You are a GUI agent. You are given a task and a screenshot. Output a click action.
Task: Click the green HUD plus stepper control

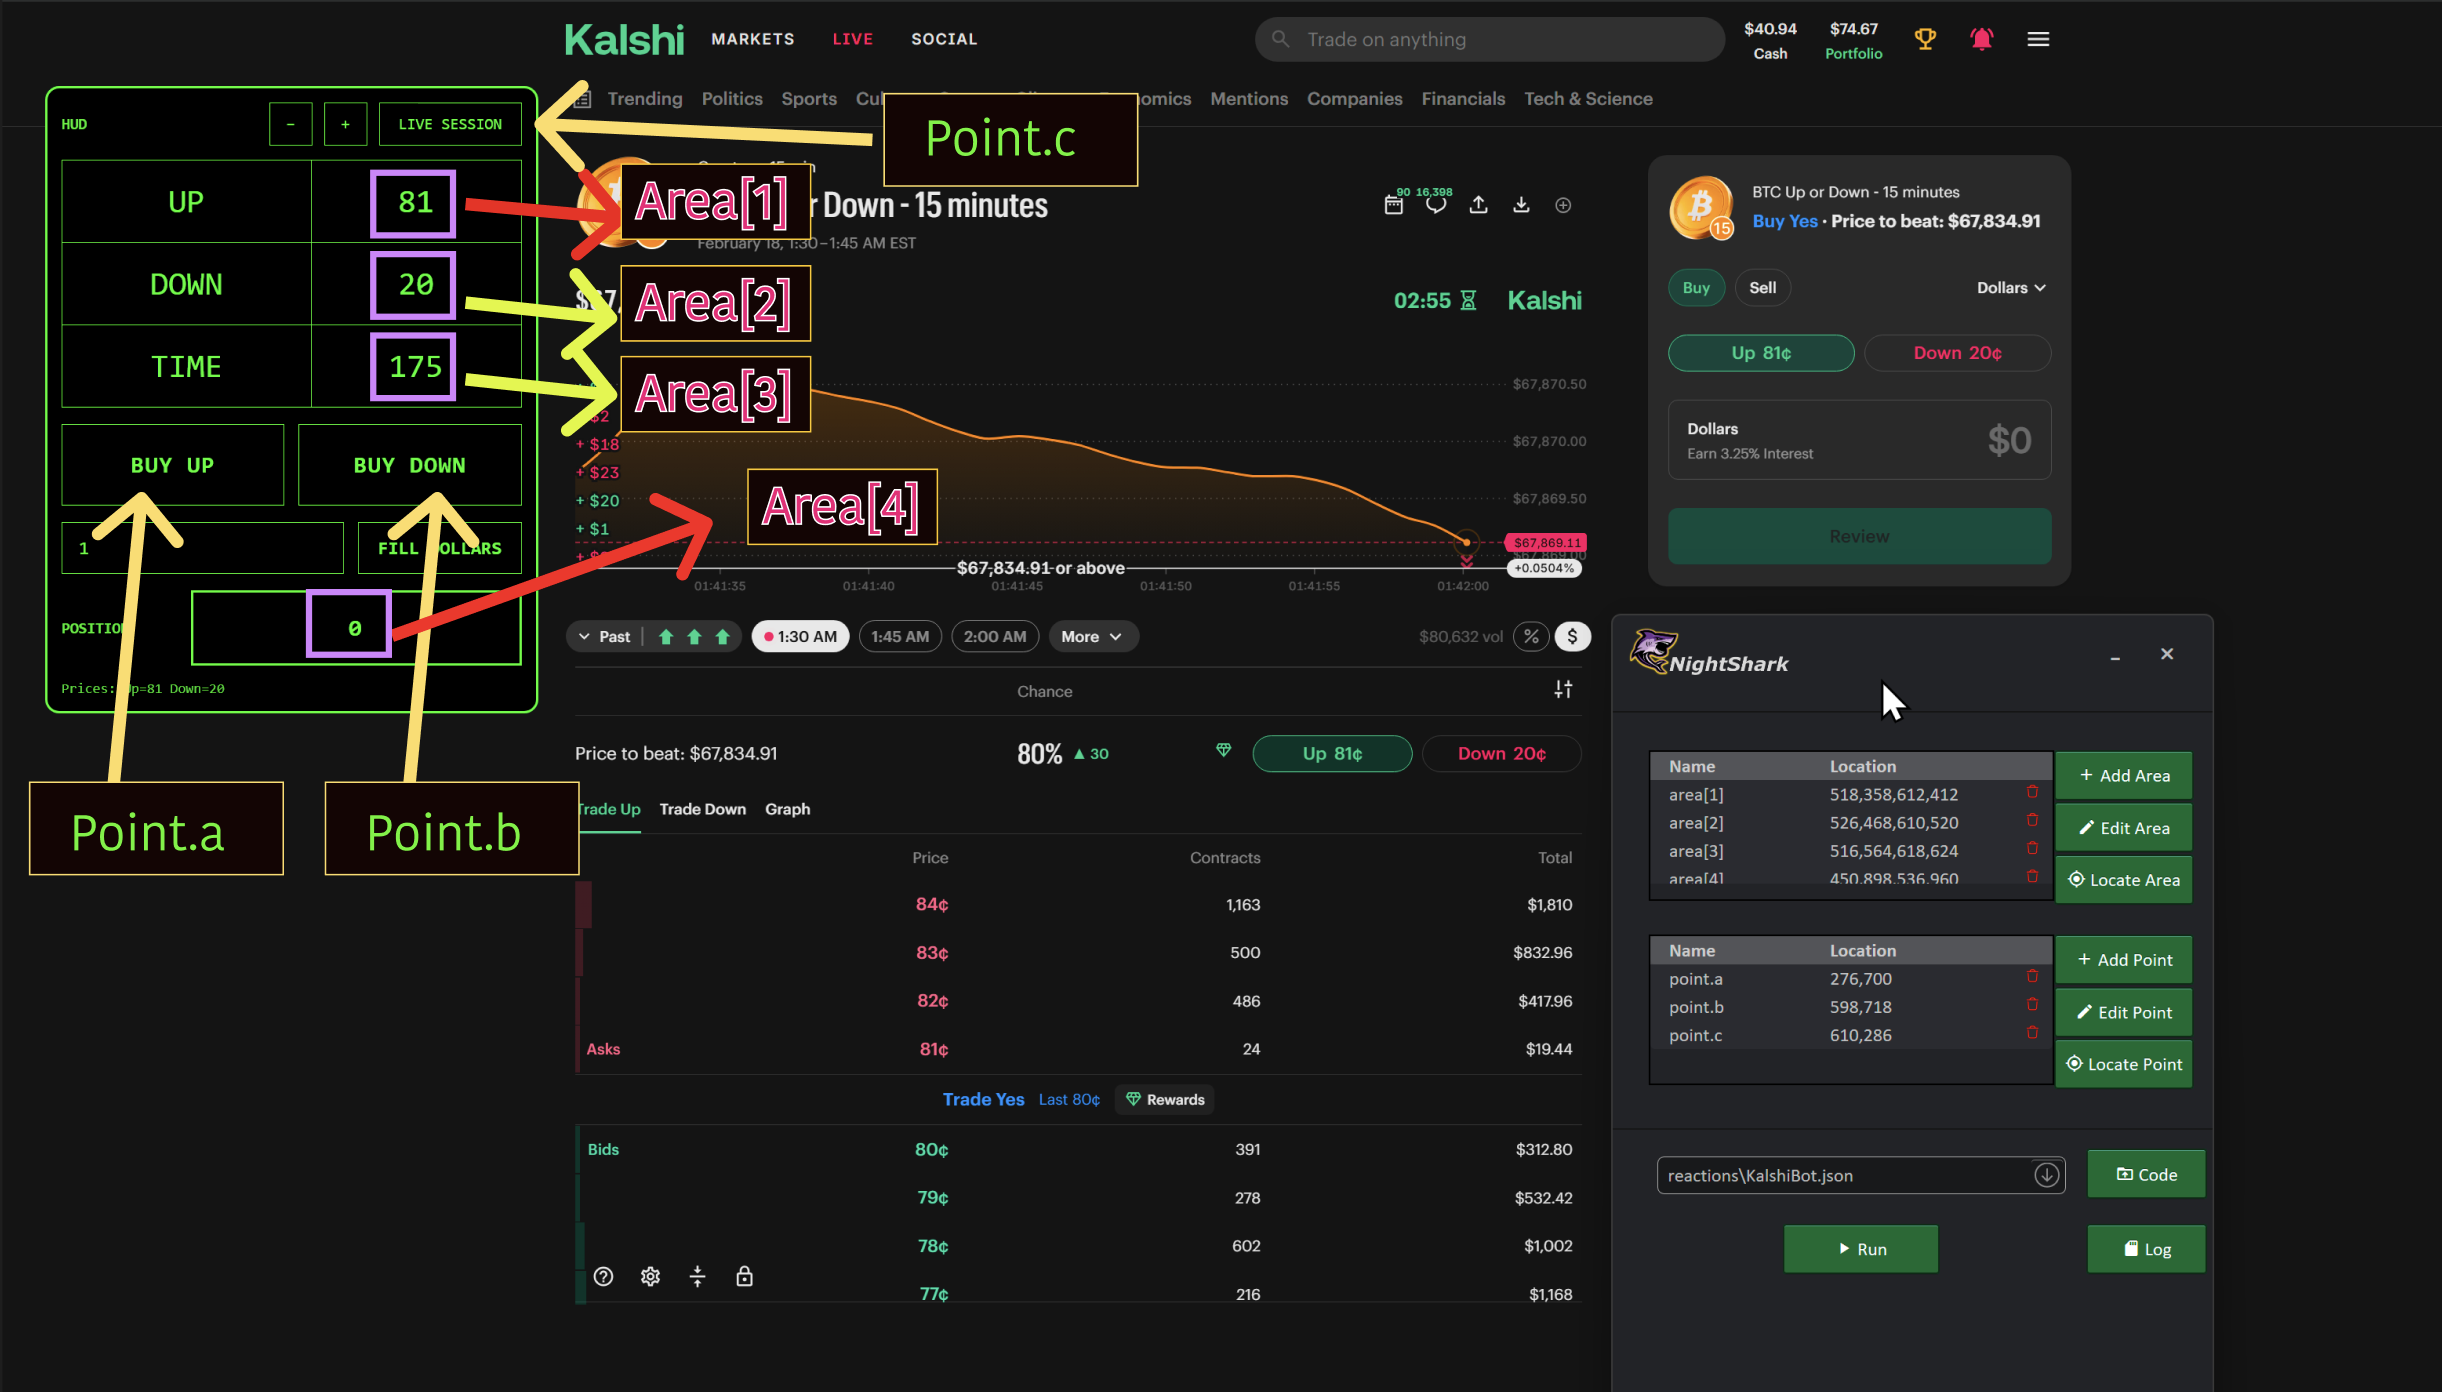pyautogui.click(x=345, y=124)
